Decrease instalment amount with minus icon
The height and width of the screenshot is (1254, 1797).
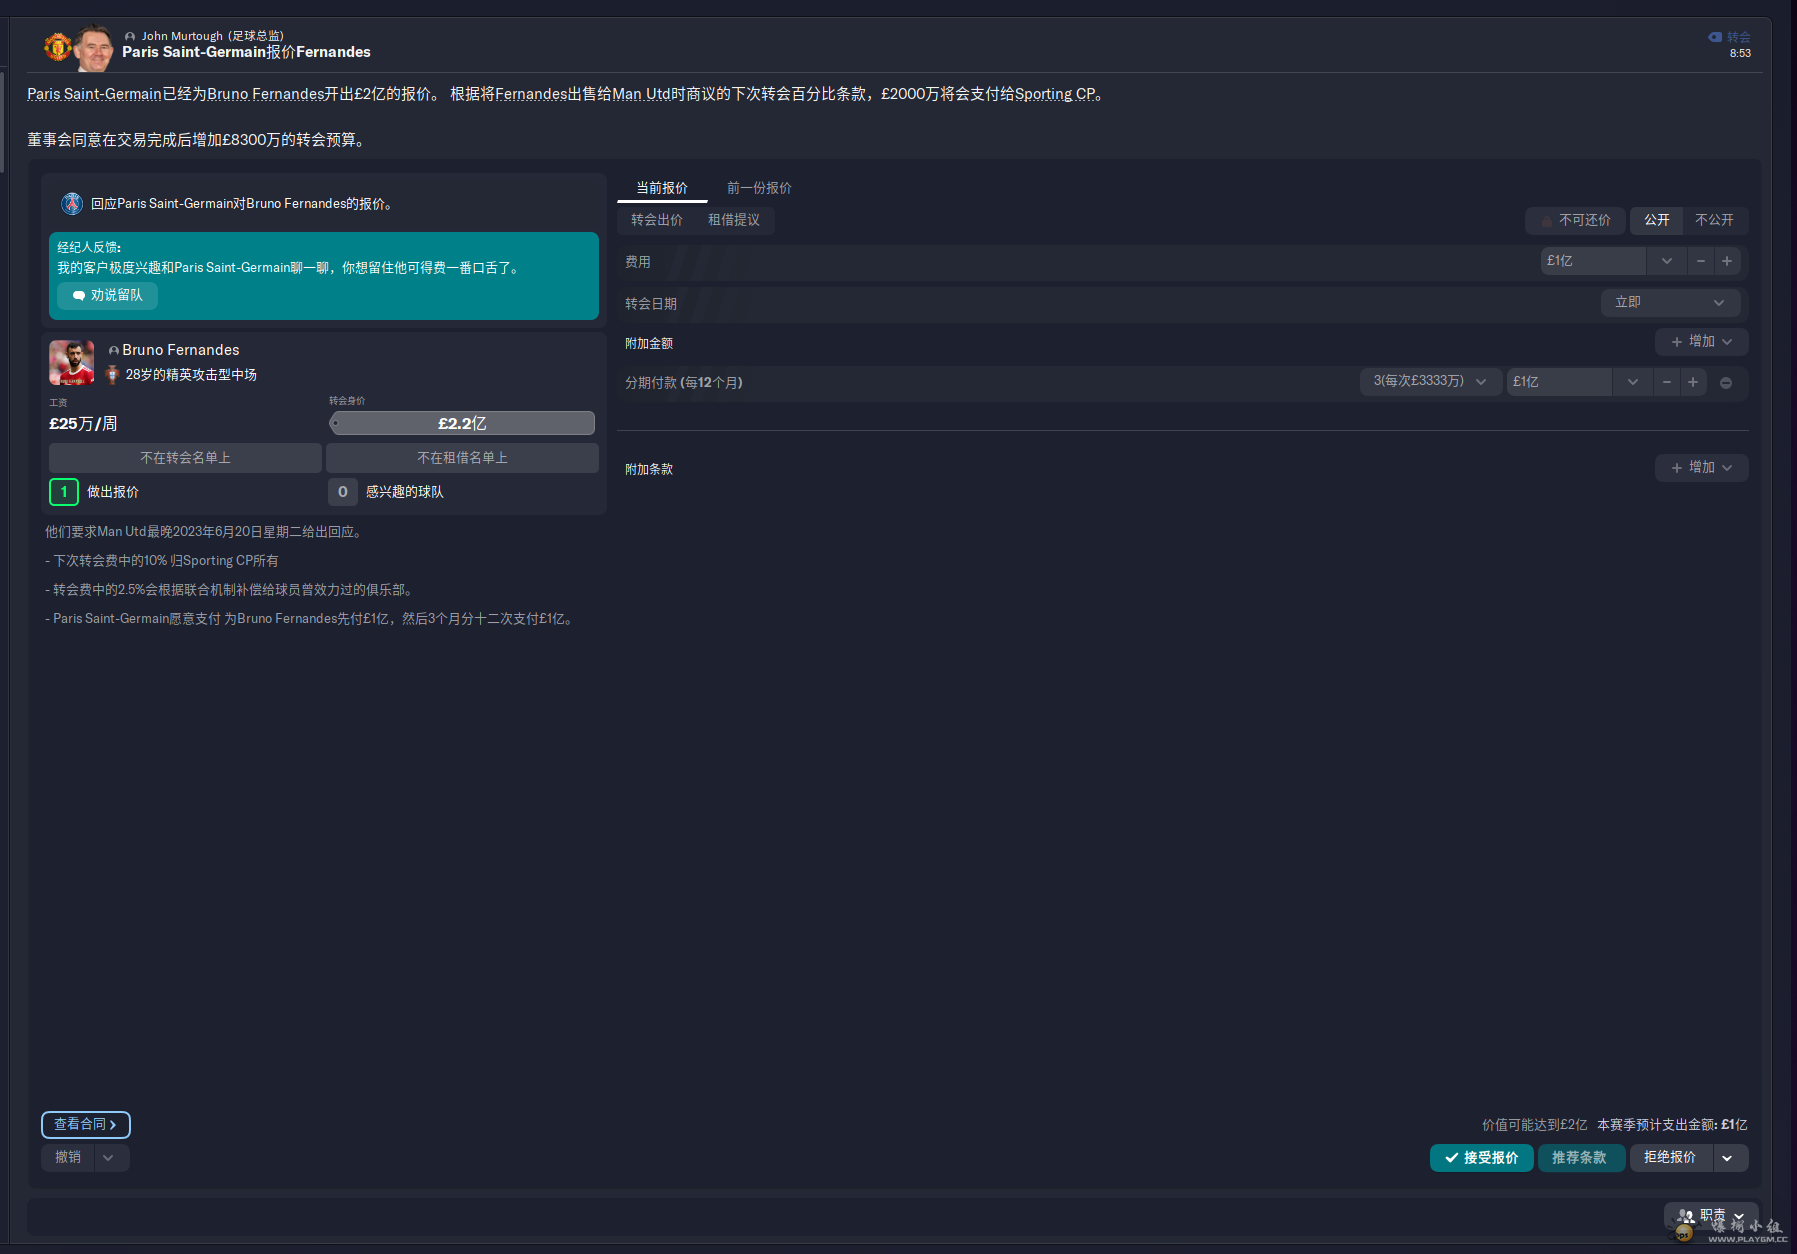[1667, 382]
